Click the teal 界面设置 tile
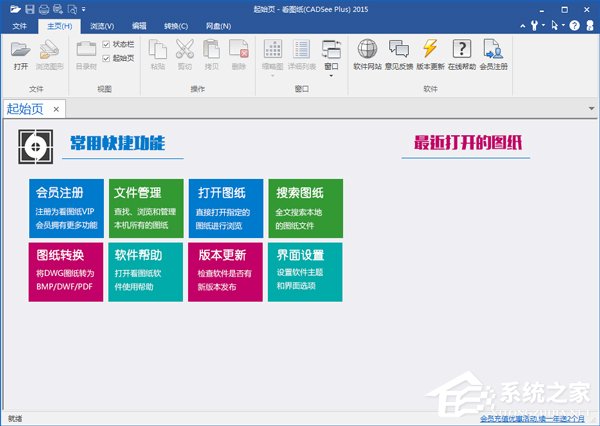This screenshot has height=426, width=600. [x=305, y=272]
